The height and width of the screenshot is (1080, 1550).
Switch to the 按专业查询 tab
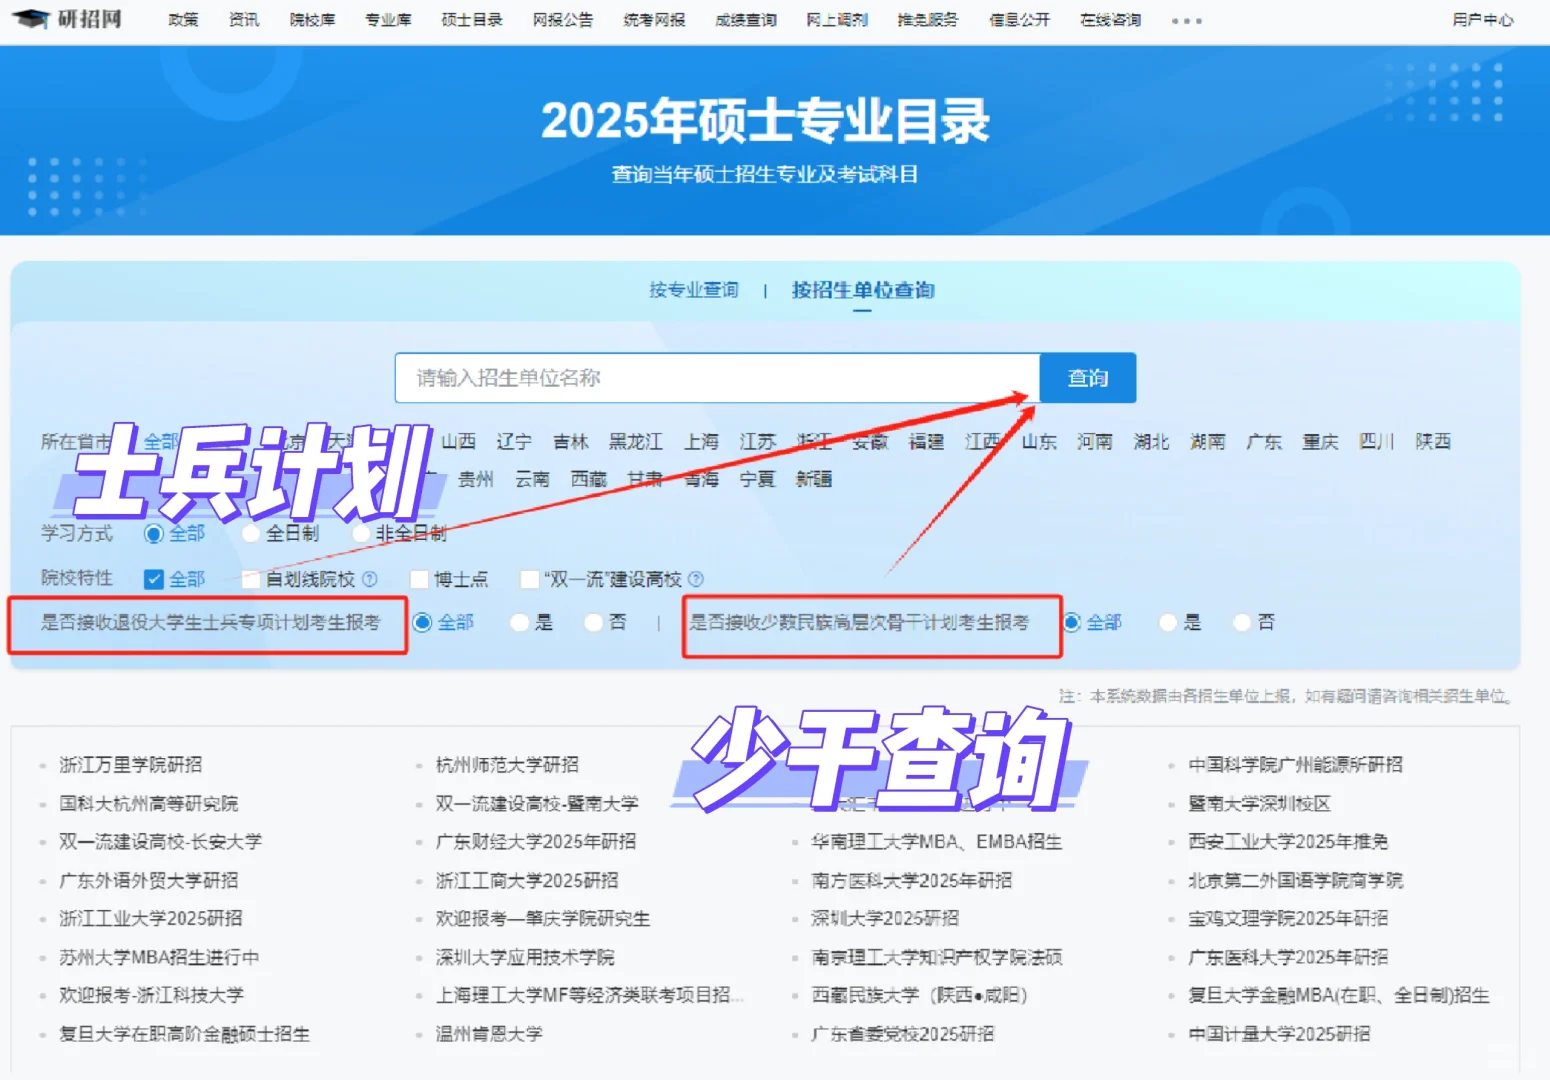click(x=693, y=289)
